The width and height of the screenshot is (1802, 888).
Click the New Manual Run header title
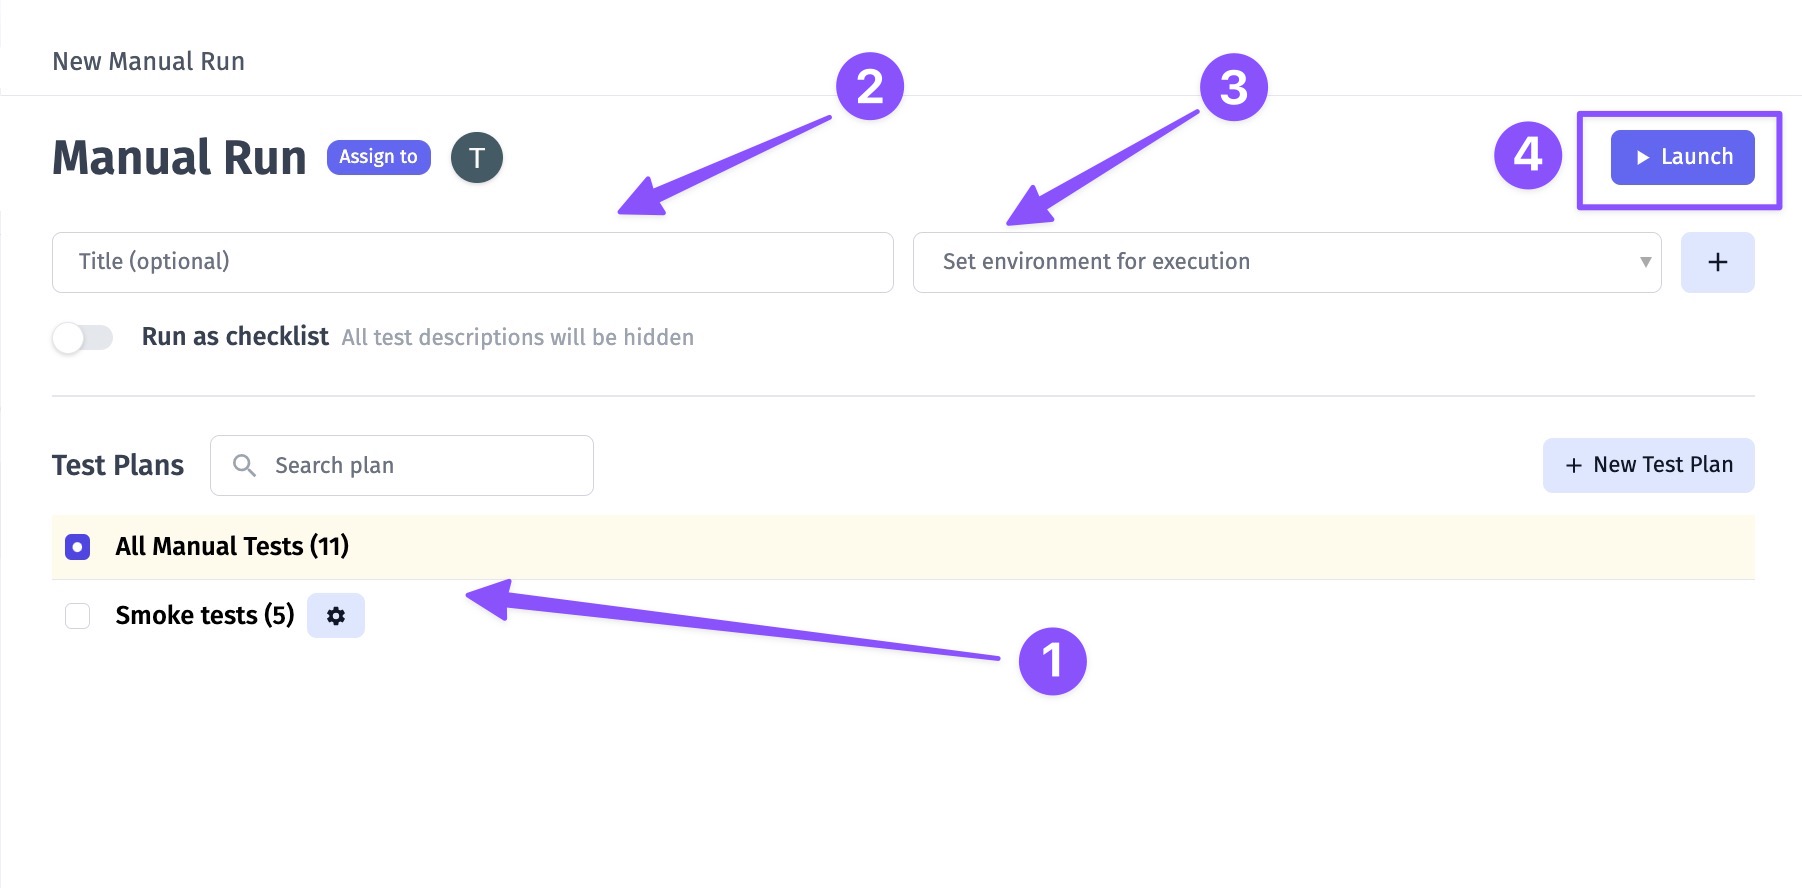(149, 62)
